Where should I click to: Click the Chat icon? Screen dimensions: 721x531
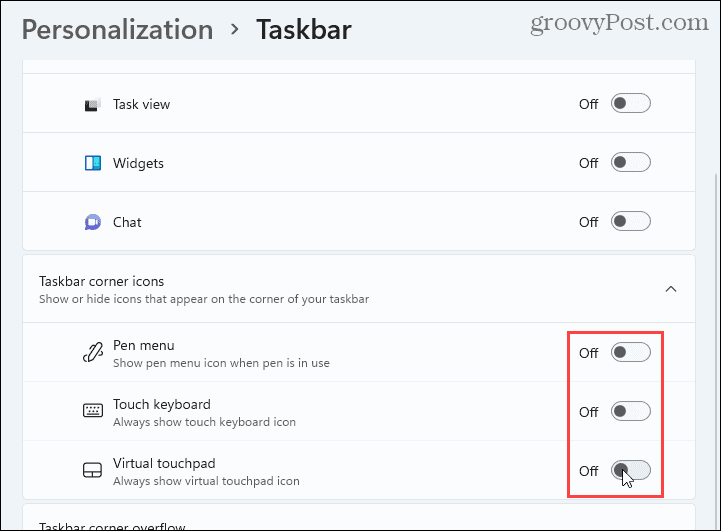pos(93,222)
